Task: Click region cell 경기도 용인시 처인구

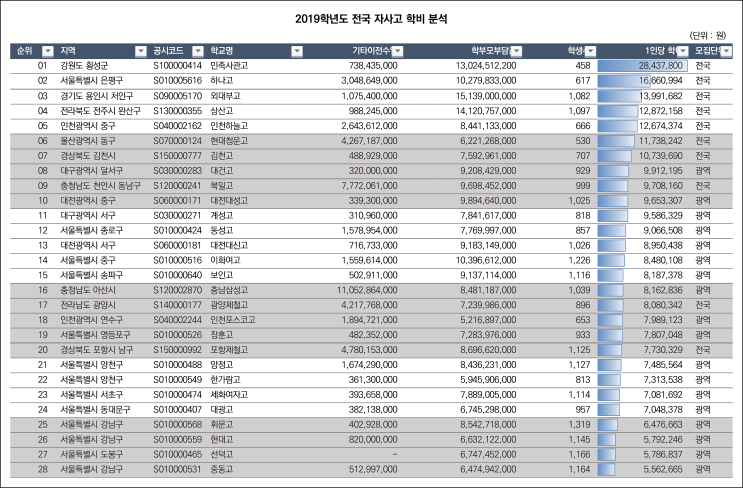Action: click(x=97, y=96)
